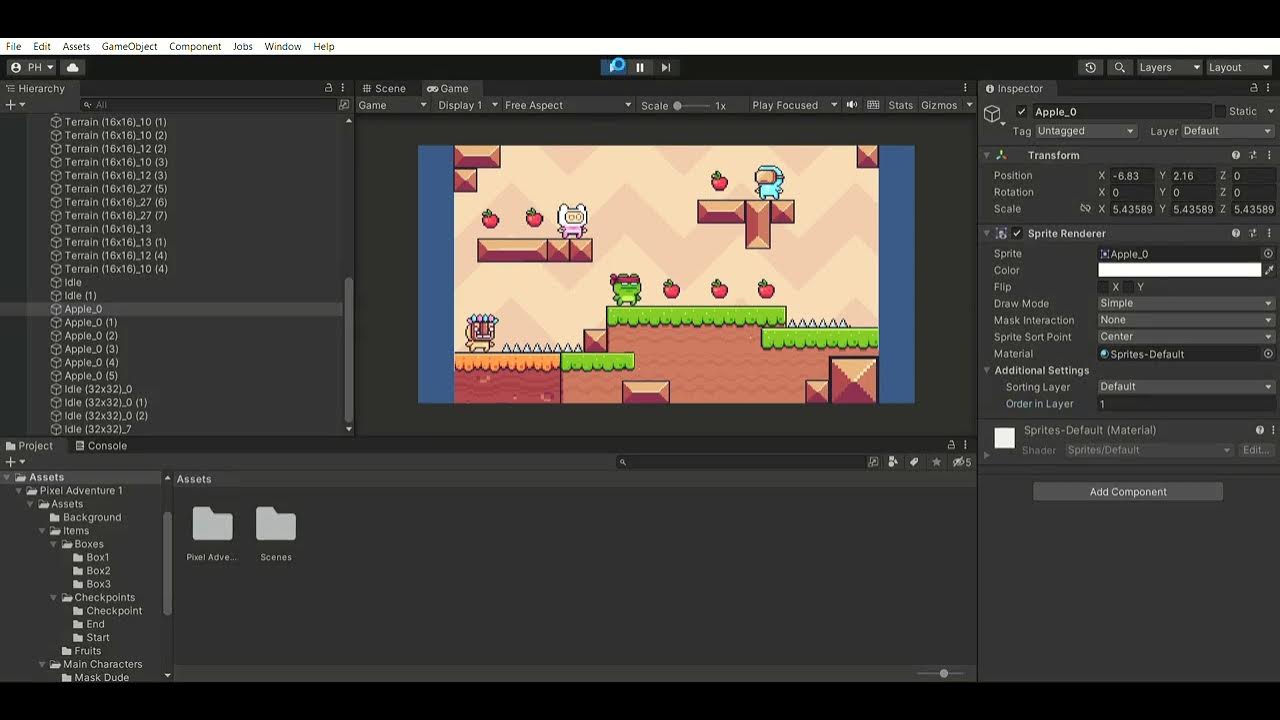The width and height of the screenshot is (1280, 720).
Task: Click the Inspector lock icon
Action: [1254, 88]
